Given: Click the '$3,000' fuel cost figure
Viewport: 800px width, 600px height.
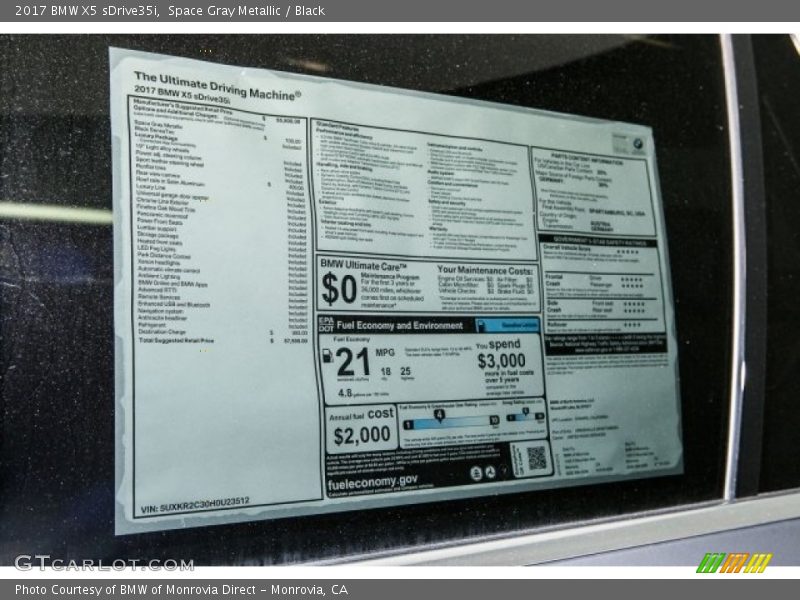Looking at the screenshot, I should click(502, 361).
